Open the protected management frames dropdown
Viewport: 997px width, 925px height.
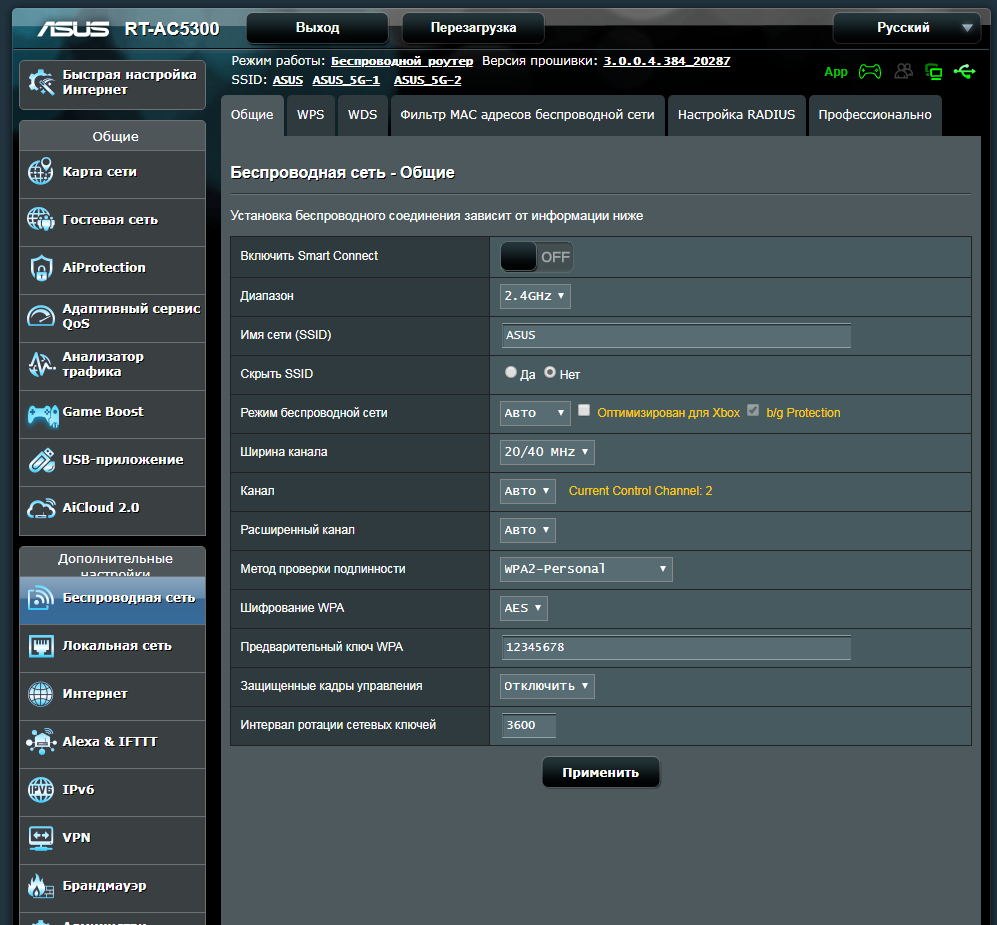coord(547,687)
